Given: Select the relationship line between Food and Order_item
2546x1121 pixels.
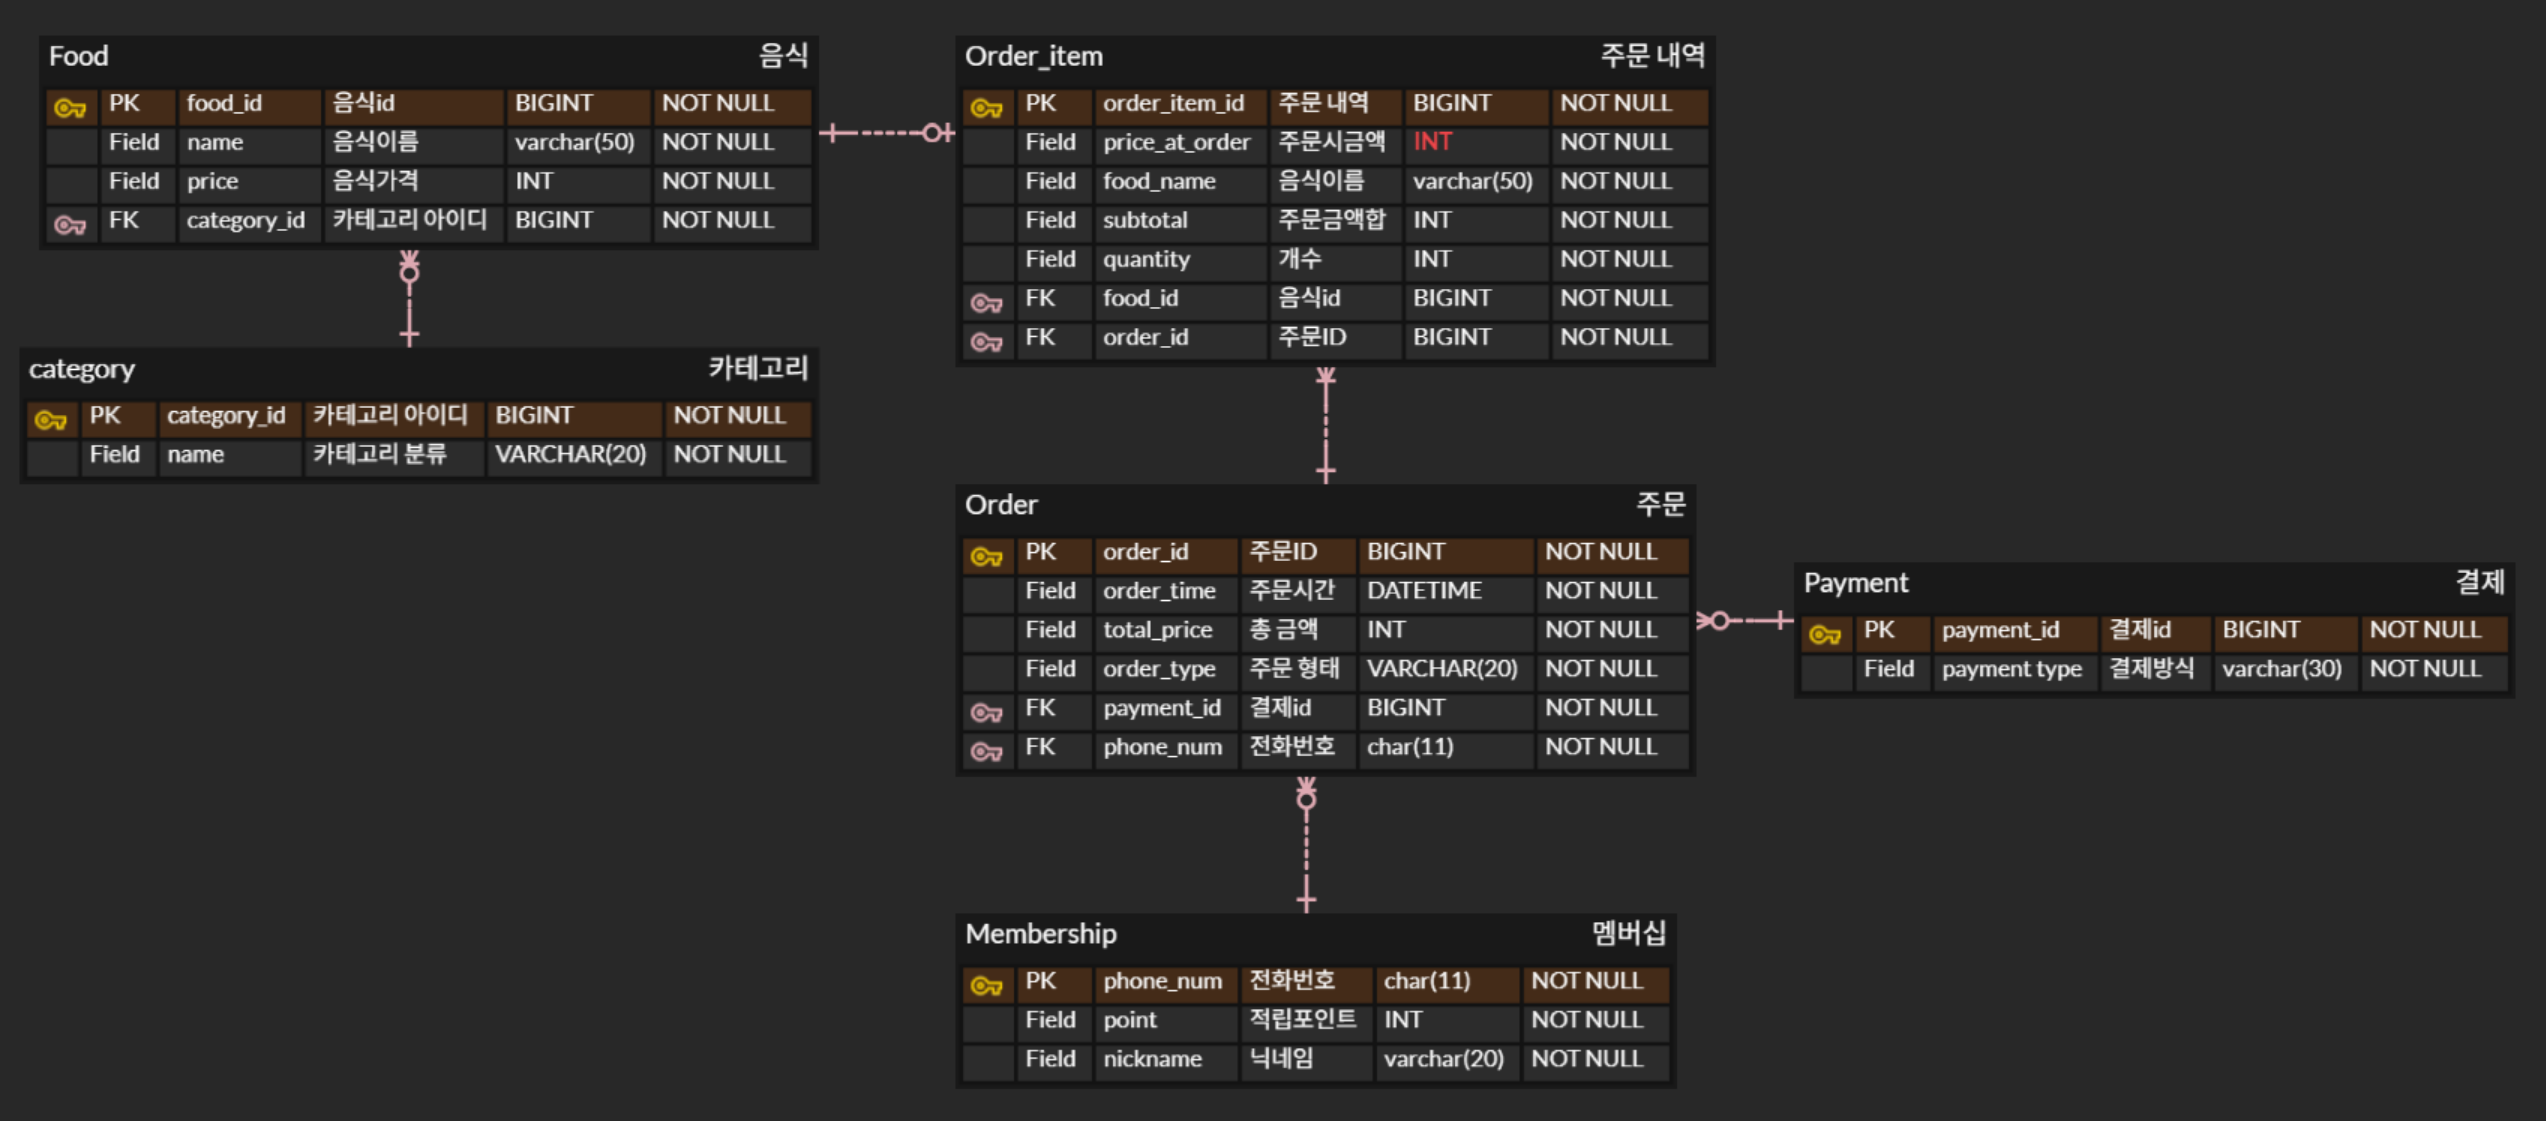Looking at the screenshot, I should pyautogui.click(x=885, y=133).
